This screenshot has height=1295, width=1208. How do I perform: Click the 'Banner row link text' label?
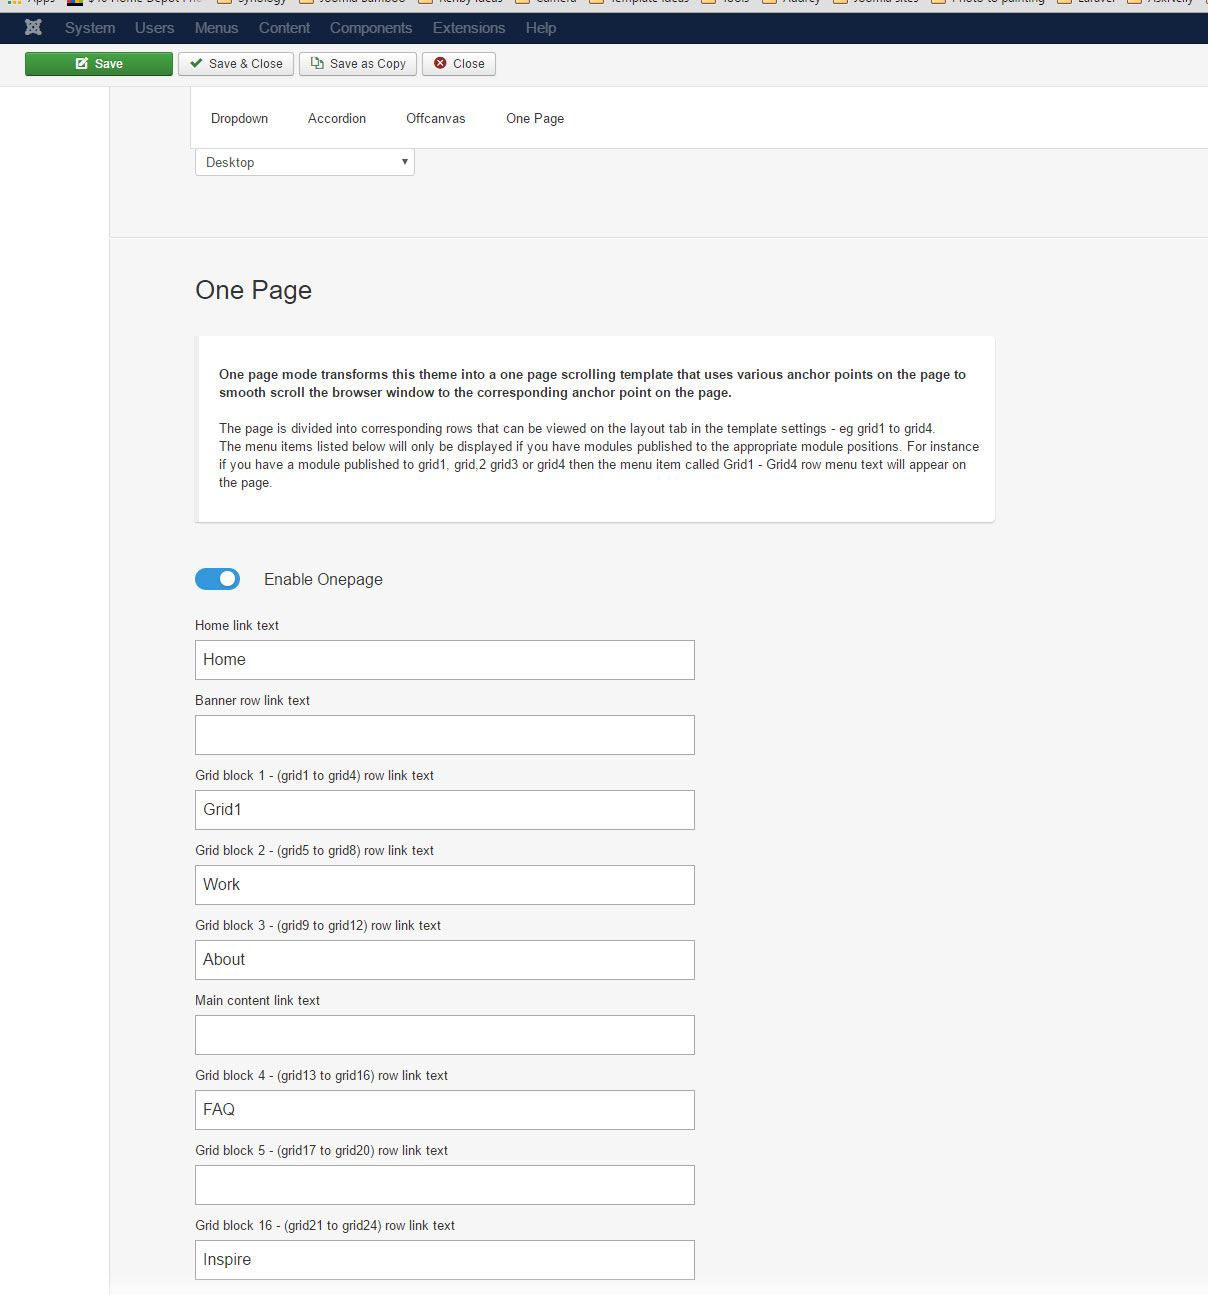(253, 700)
